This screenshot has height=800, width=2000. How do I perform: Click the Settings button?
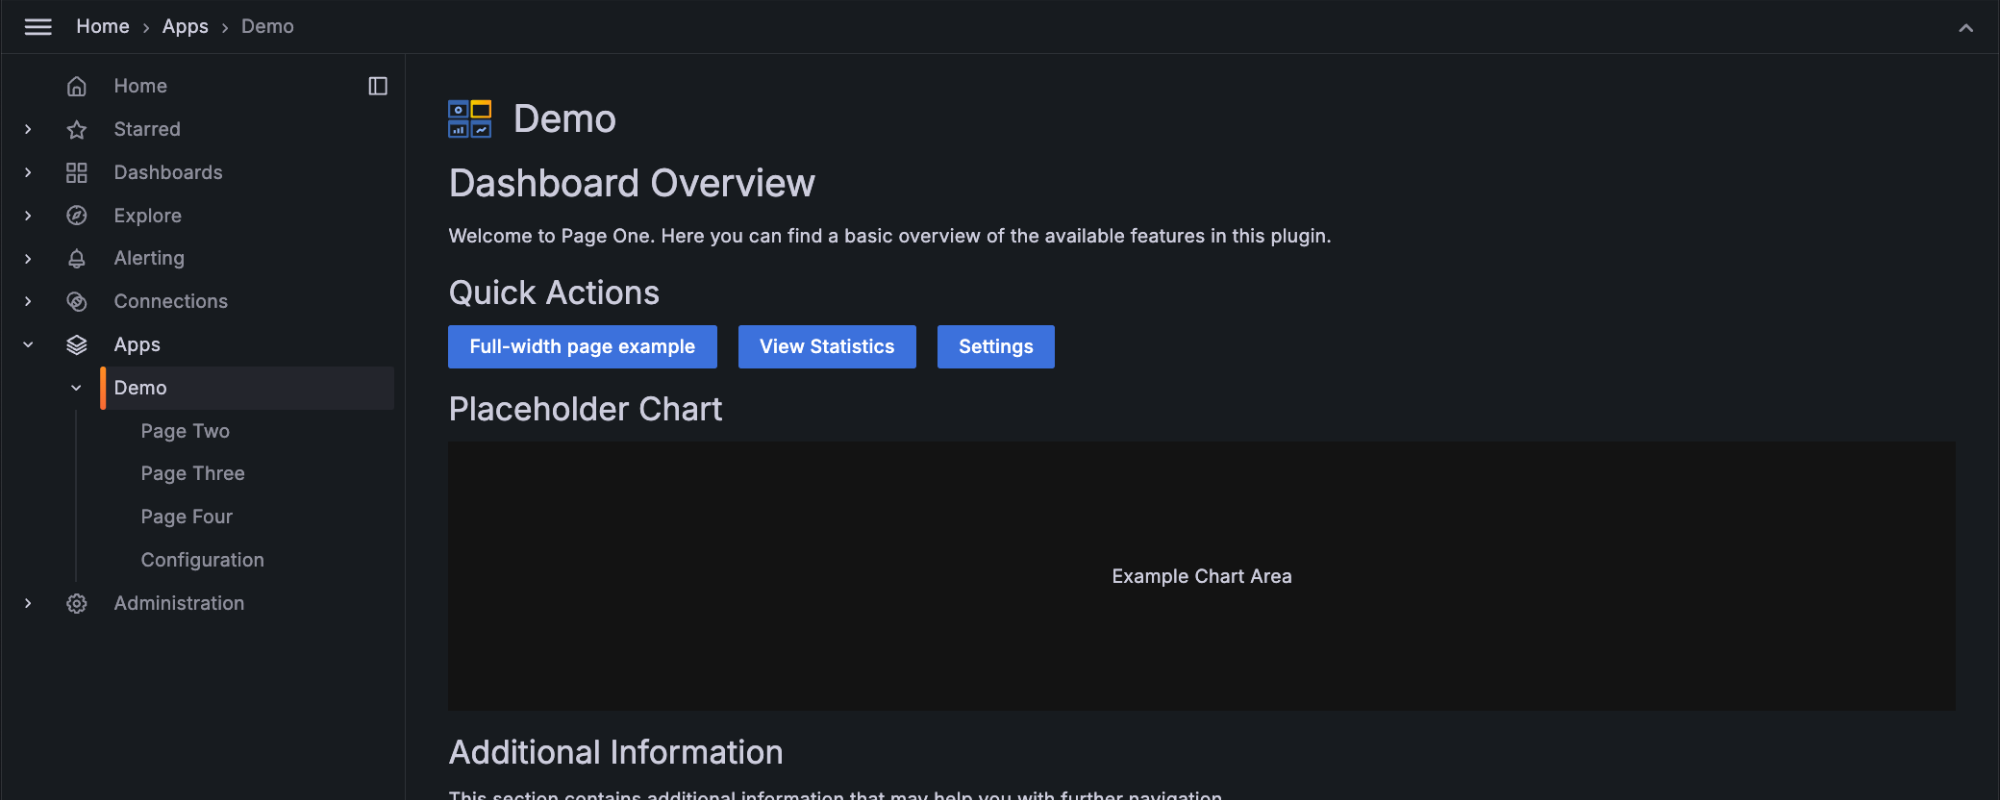(996, 347)
